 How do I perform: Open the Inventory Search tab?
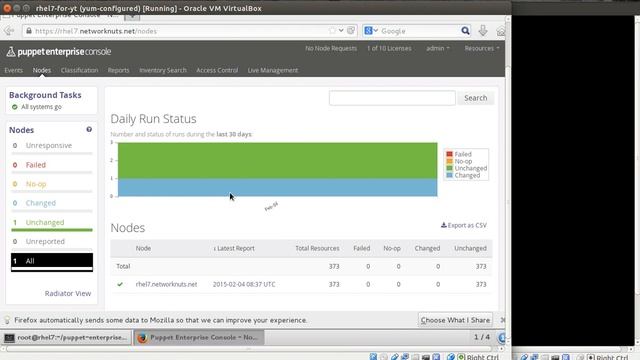tap(163, 70)
